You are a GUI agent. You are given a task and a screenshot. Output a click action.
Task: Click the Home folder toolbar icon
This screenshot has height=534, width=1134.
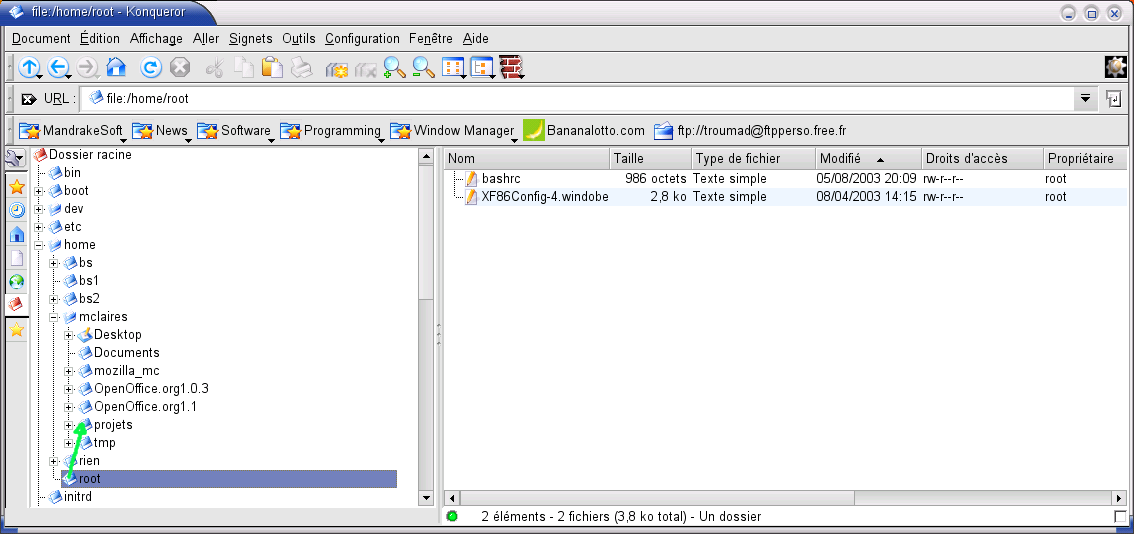point(116,68)
